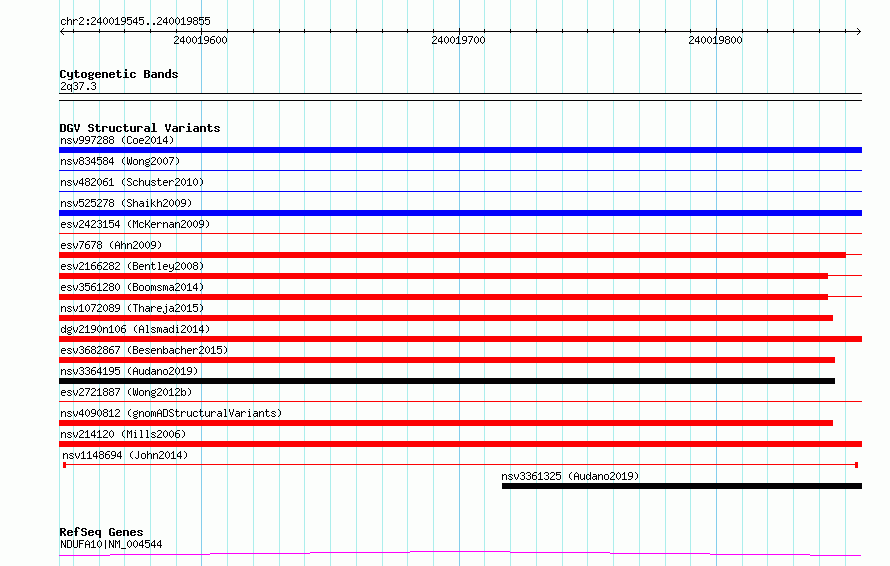Select the magenta NDUFA10 gene line
Image resolution: width=890 pixels, height=566 pixels.
point(460,553)
